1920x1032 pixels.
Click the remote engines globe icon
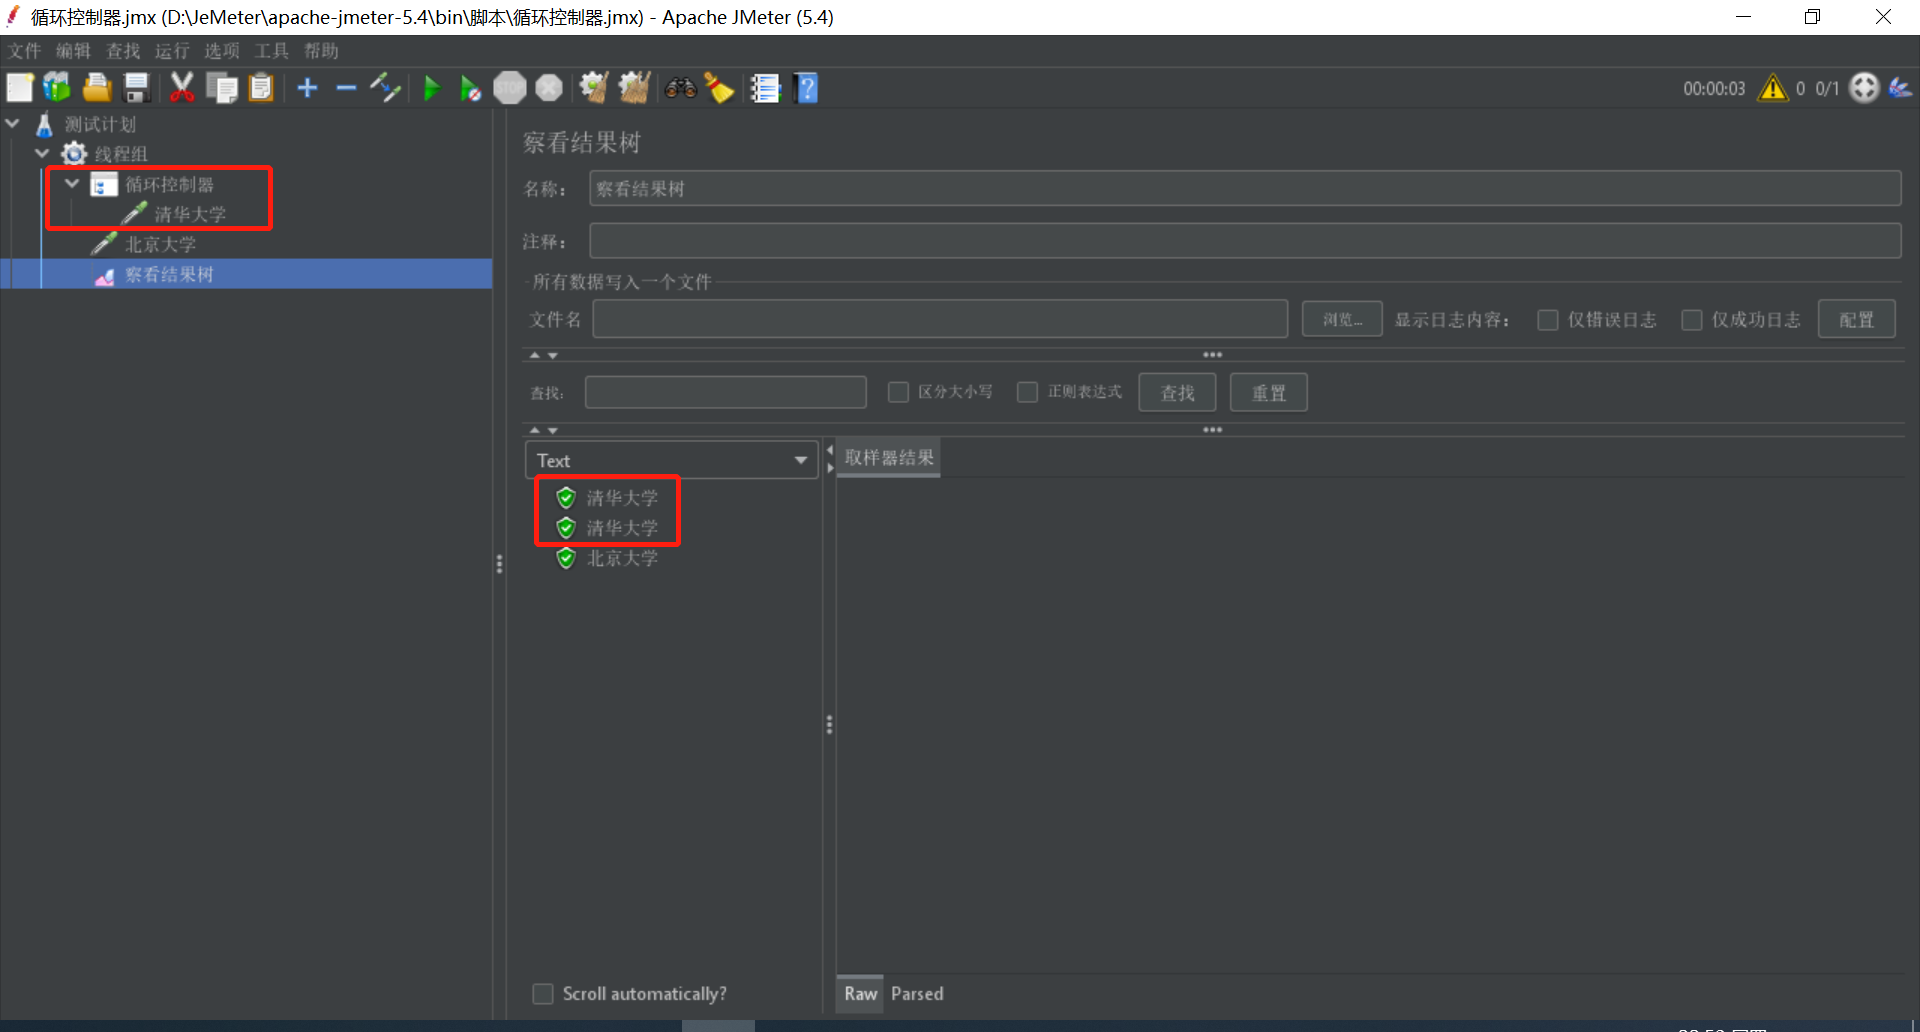click(1864, 88)
